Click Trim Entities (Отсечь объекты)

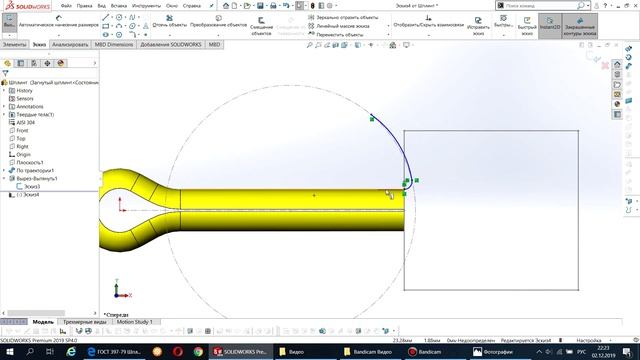[x=169, y=21]
